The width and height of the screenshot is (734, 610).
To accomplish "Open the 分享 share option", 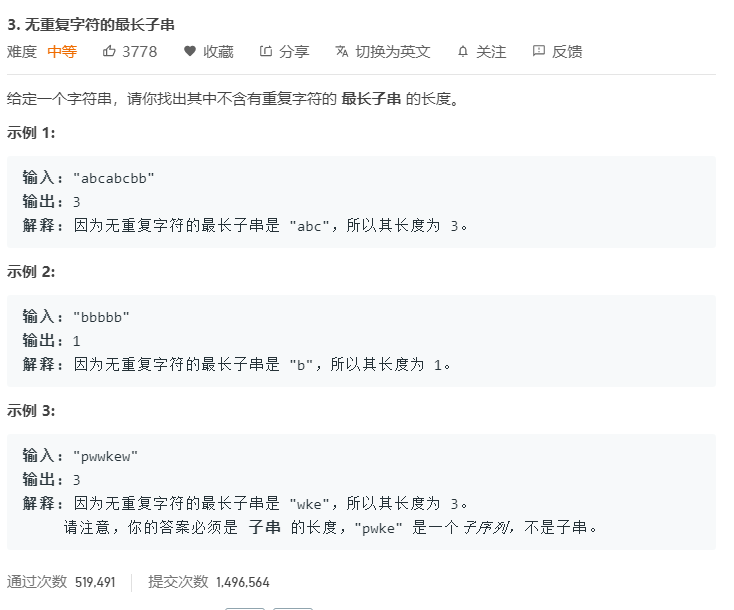I will point(294,51).
